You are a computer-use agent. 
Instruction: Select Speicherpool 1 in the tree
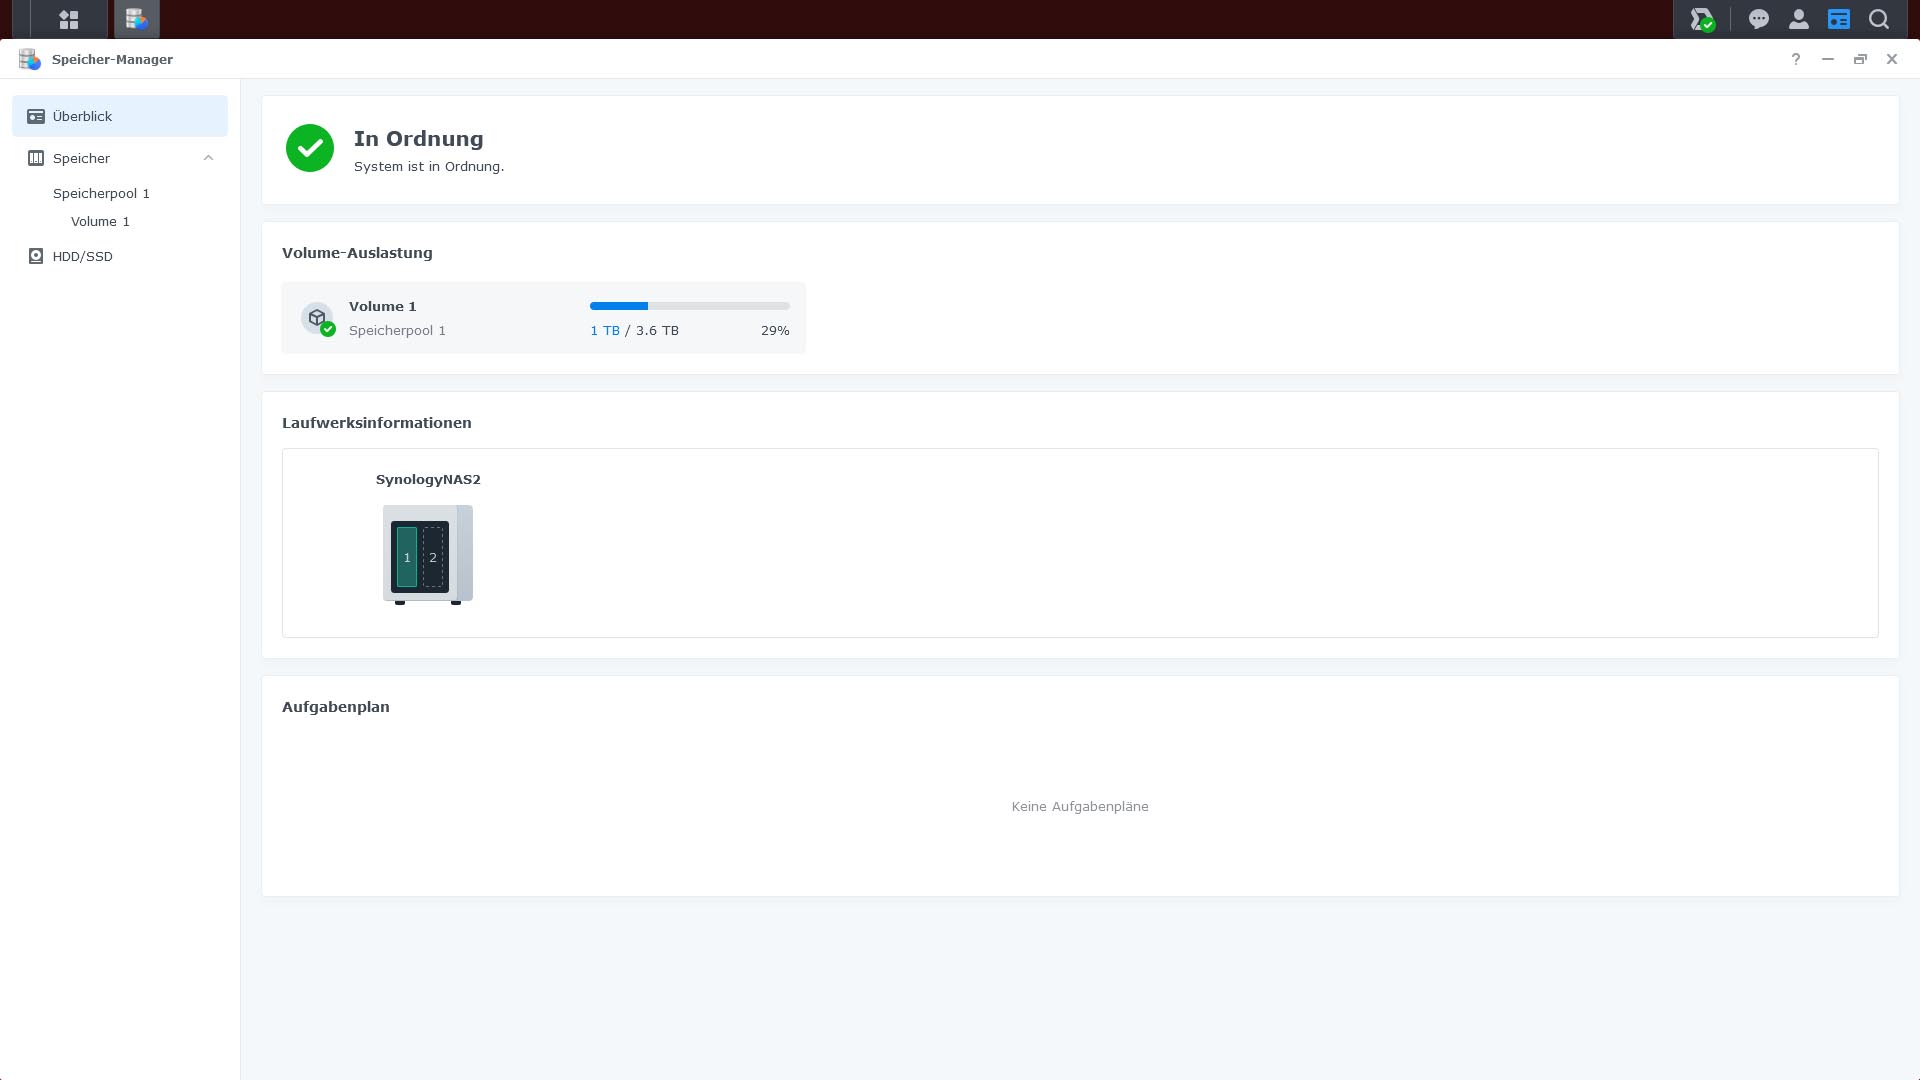click(x=101, y=193)
